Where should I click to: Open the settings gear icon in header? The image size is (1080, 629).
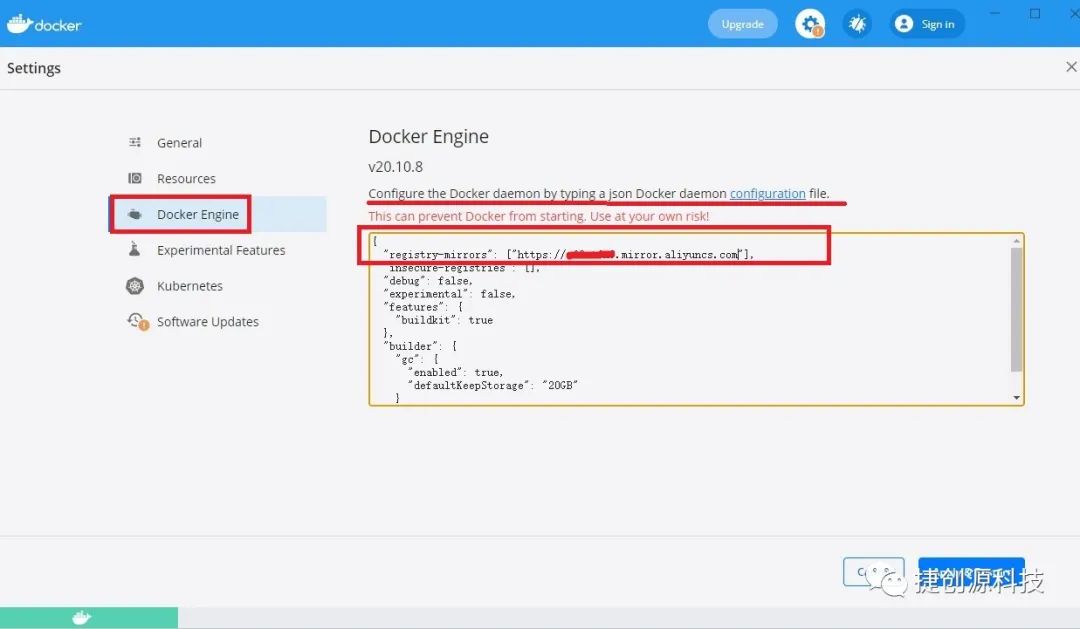[x=810, y=24]
